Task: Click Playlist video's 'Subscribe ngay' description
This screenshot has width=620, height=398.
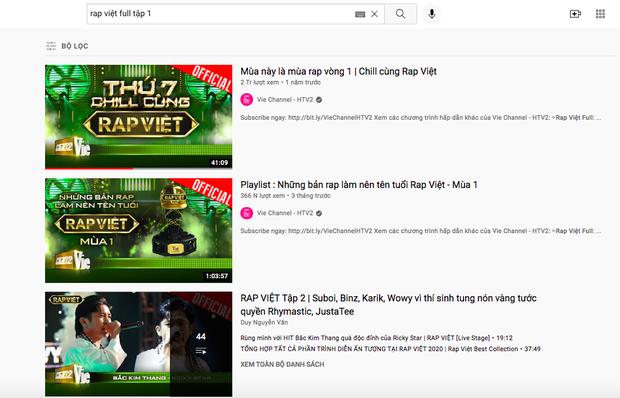Action: point(421,231)
